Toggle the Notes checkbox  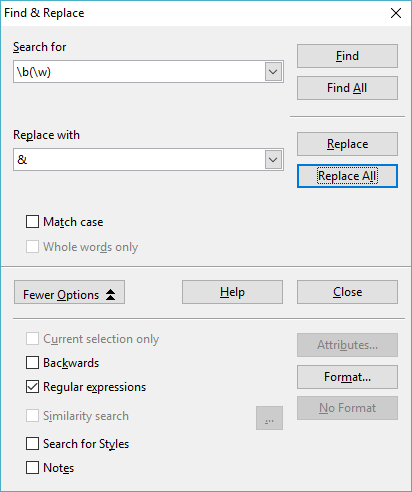click(32, 468)
